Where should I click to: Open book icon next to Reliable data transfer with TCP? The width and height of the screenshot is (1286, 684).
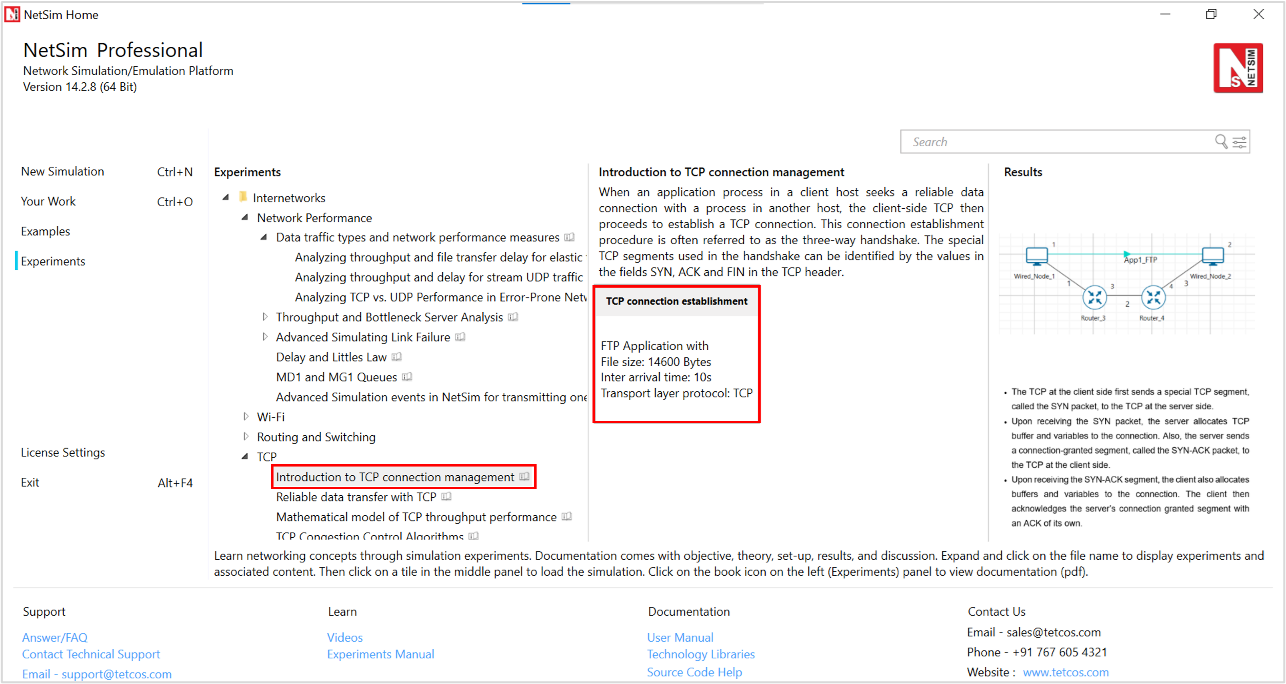tap(447, 497)
